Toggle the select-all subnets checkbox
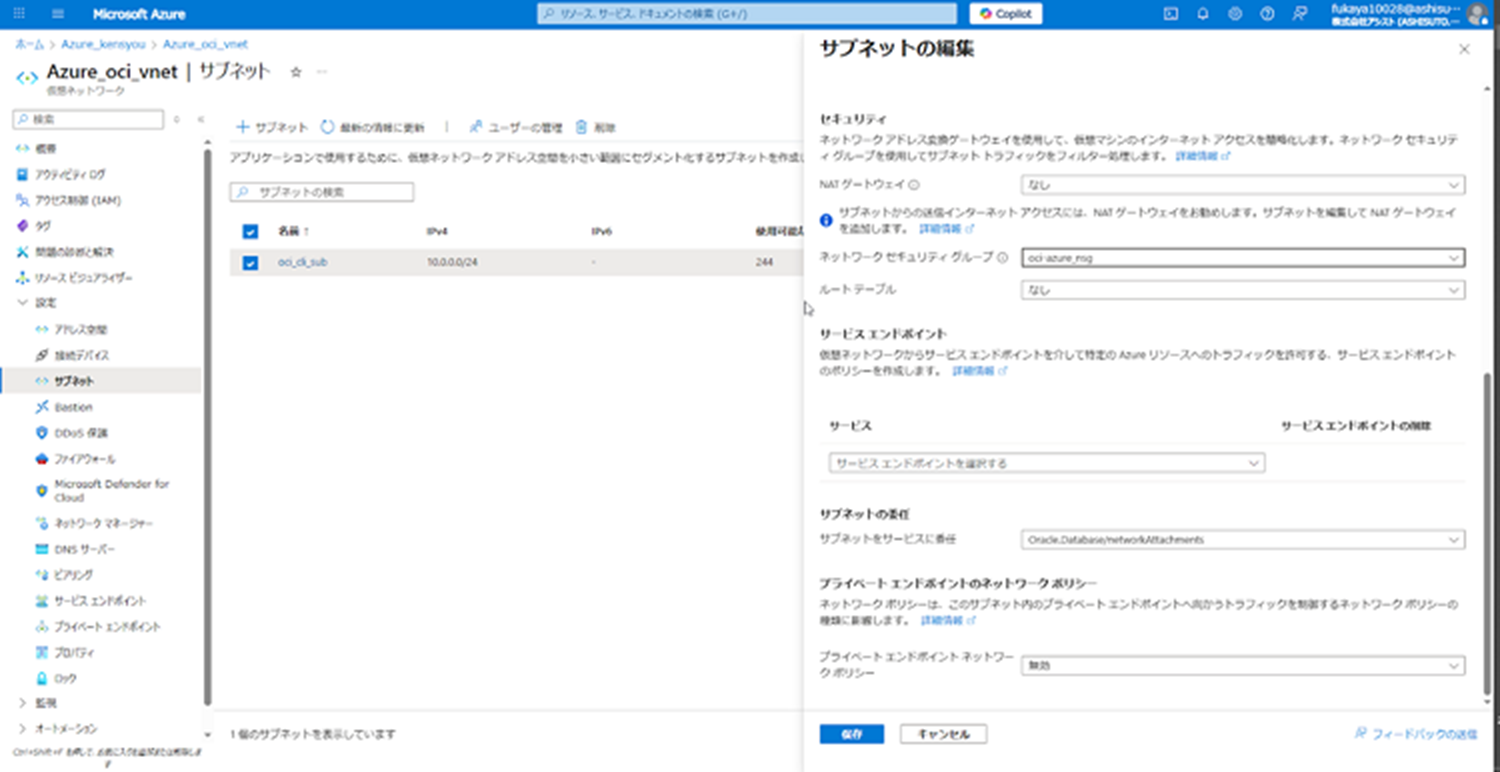The image size is (1500, 772). (250, 232)
